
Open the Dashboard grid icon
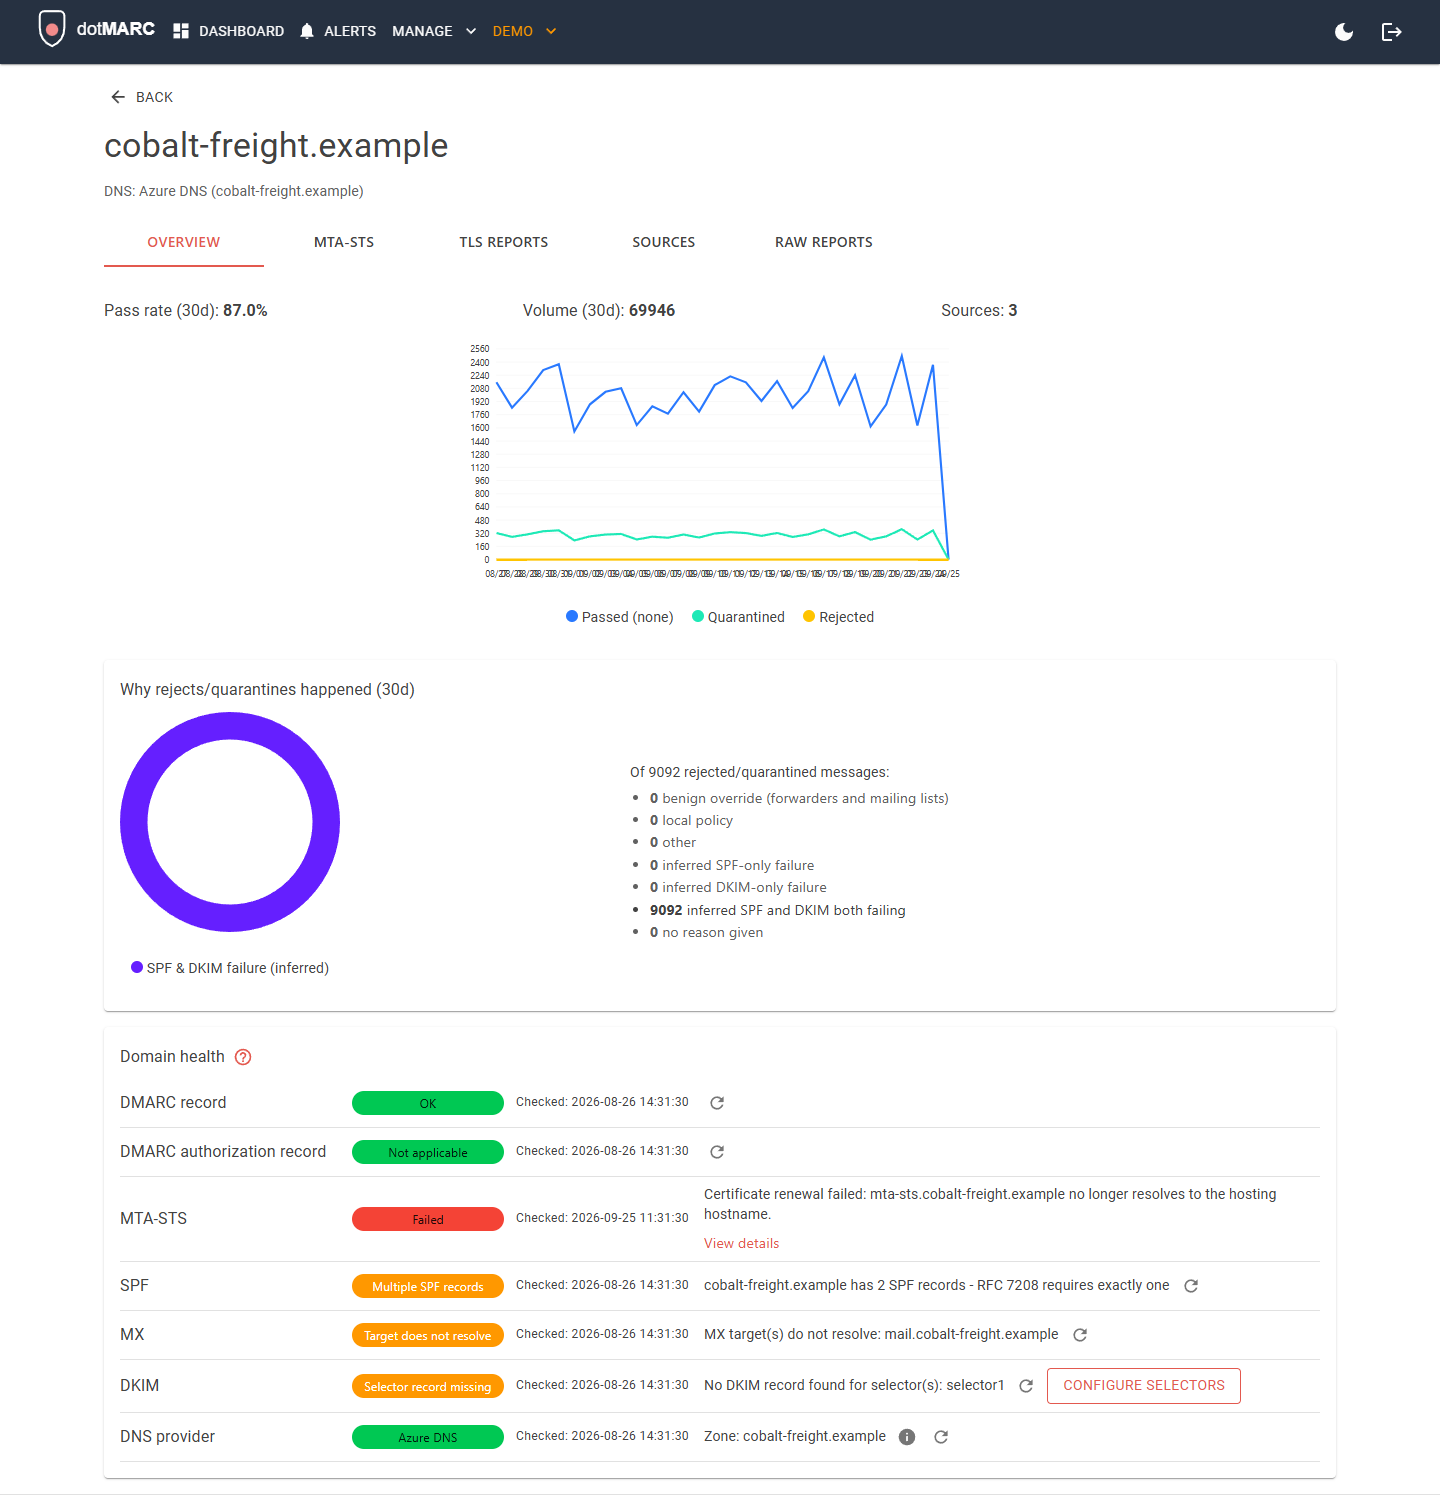point(181,31)
